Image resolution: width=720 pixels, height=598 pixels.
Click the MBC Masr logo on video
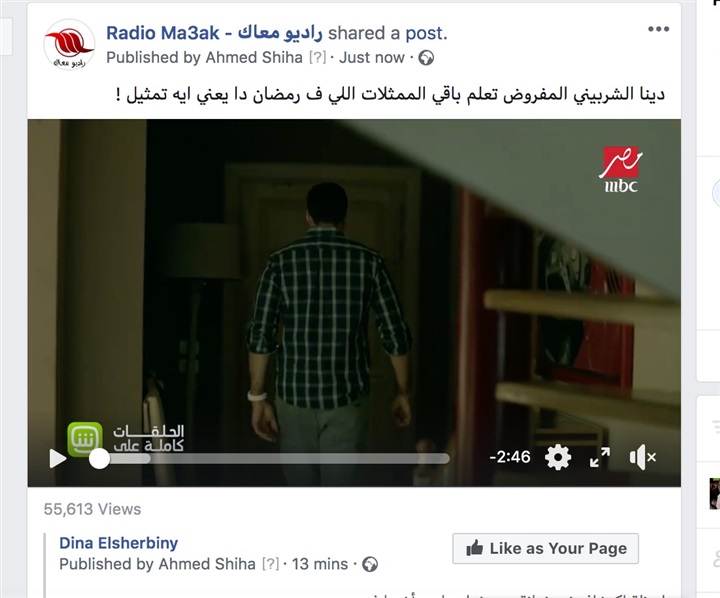pos(621,169)
